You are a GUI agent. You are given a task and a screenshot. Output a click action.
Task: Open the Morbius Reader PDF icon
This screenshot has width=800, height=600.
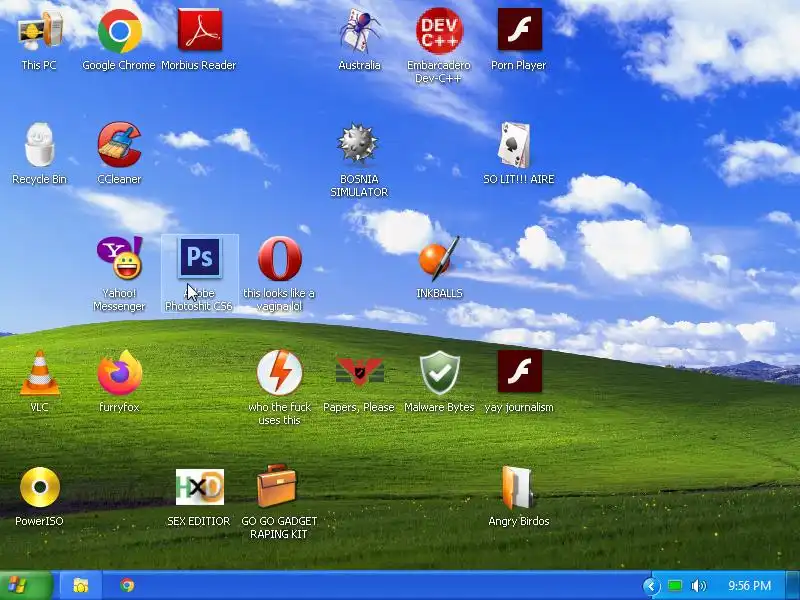click(199, 31)
